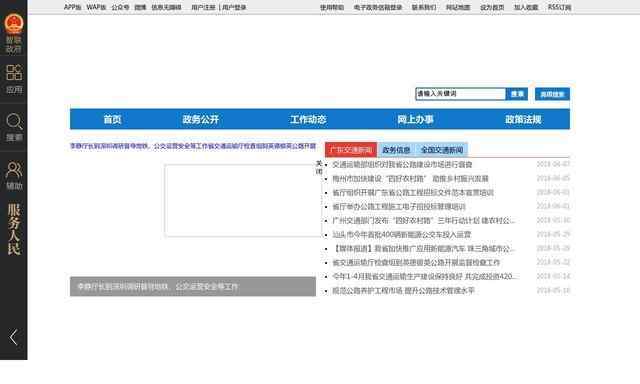Open news on 公路工程施工电子招投标管理培训
Image resolution: width=640 pixels, height=384 pixels.
[399, 206]
